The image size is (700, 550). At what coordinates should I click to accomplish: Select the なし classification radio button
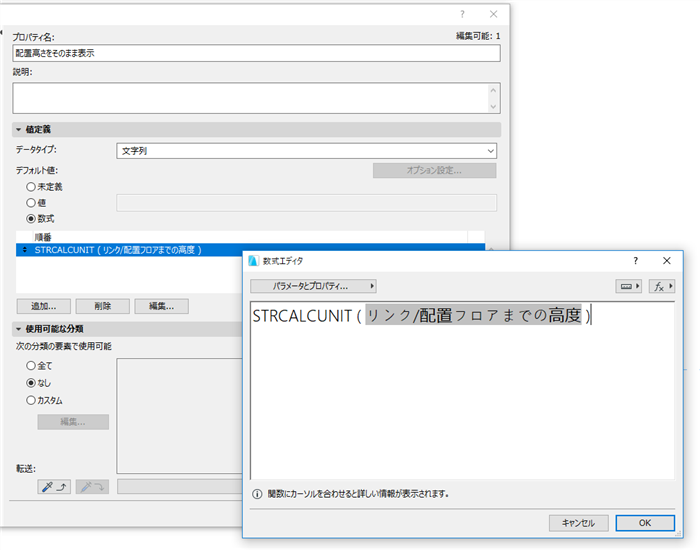click(31, 383)
